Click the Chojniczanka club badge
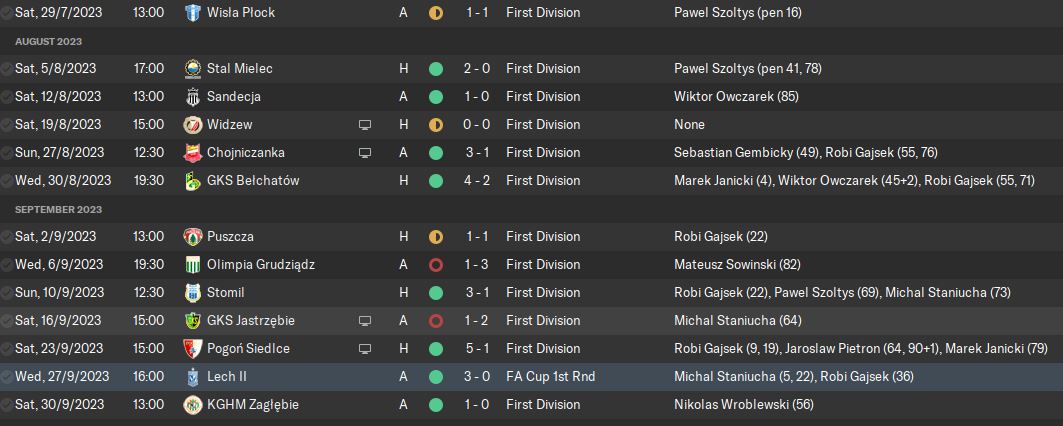 point(193,153)
